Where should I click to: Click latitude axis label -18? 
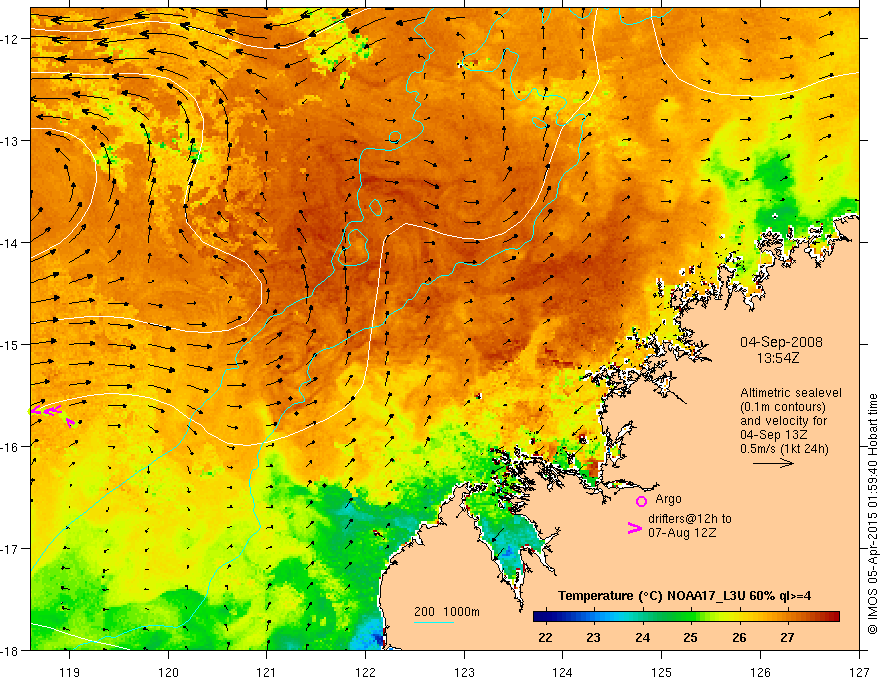point(10,650)
